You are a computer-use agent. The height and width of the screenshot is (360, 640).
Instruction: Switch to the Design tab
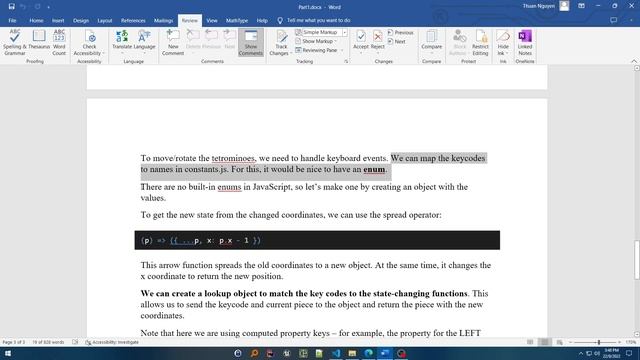[x=81, y=20]
